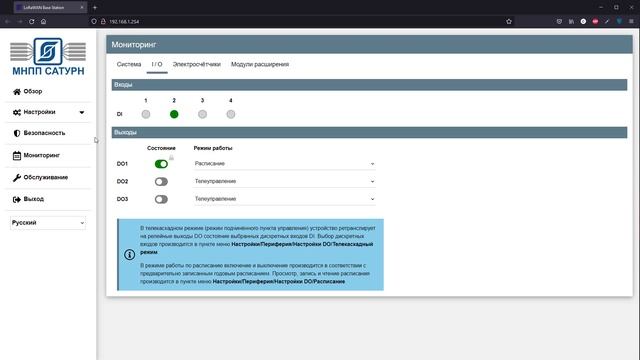
Task: Click the Выход logout icon
Action: tap(17, 199)
